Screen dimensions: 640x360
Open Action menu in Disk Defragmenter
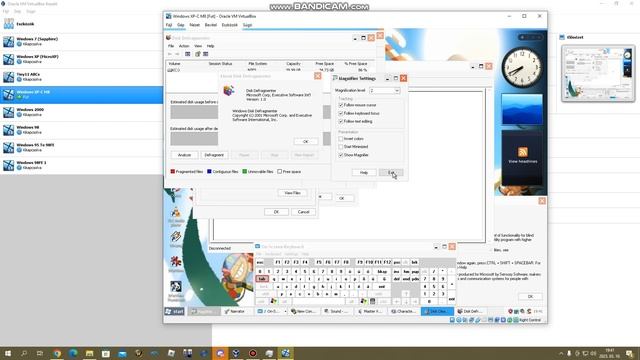pos(184,46)
